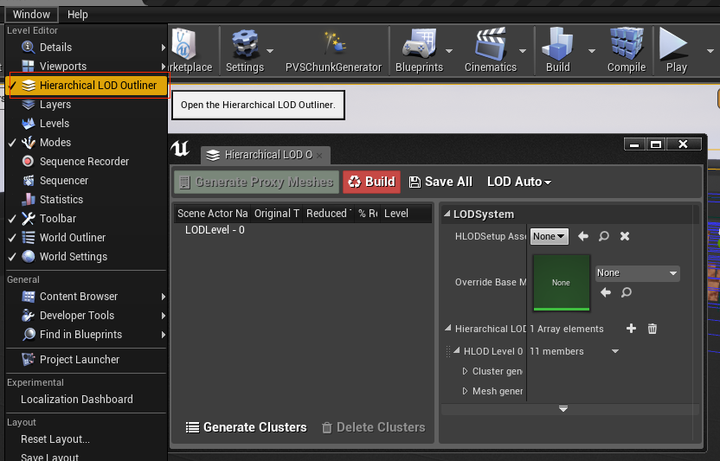Screen dimensions: 720x461
Task: Open the Details submenu
Action: click(x=86, y=47)
